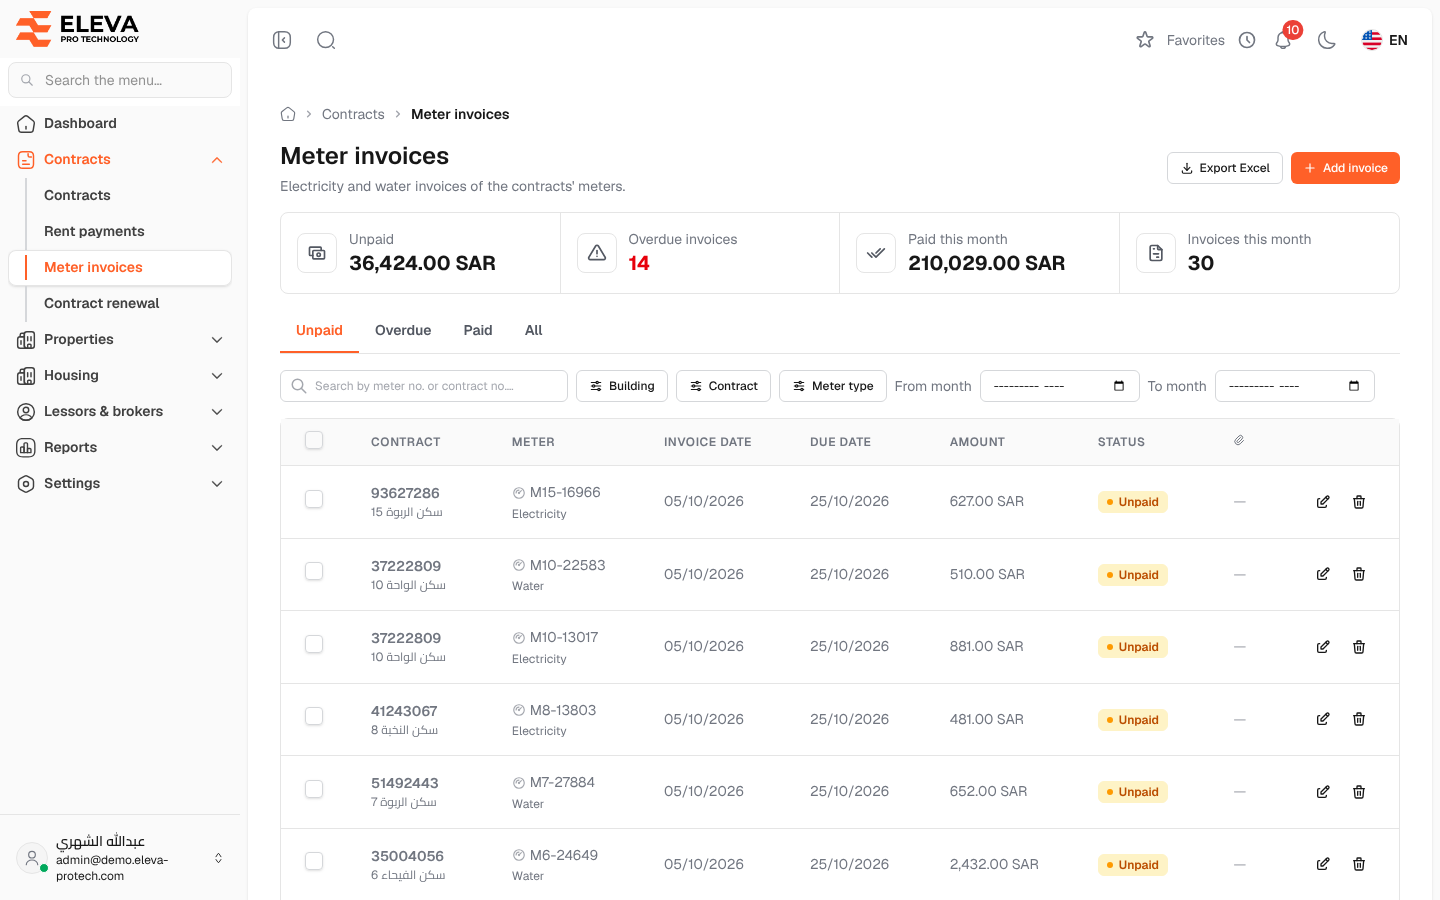Open the calendar picker for From month
Screen dimensions: 1440x900
coord(1119,386)
